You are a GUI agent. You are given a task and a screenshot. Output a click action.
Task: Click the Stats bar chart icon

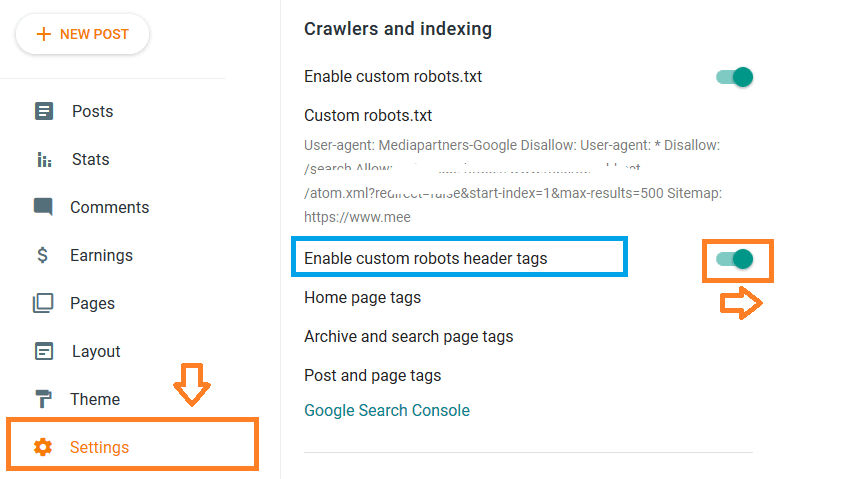pyautogui.click(x=44, y=160)
